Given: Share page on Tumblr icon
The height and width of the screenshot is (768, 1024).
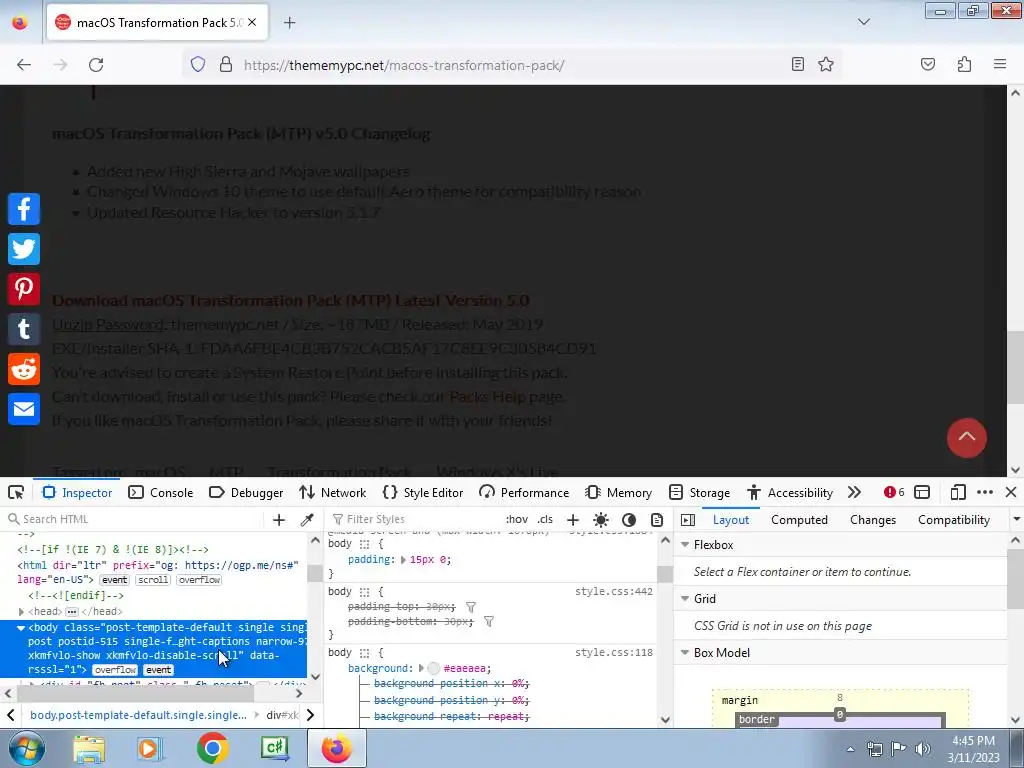Looking at the screenshot, I should (x=24, y=329).
